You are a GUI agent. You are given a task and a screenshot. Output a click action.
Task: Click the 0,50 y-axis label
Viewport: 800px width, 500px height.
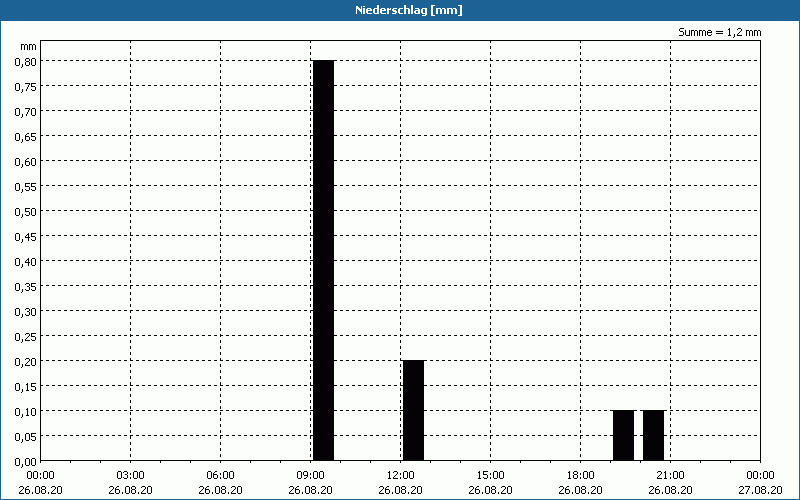coord(26,211)
